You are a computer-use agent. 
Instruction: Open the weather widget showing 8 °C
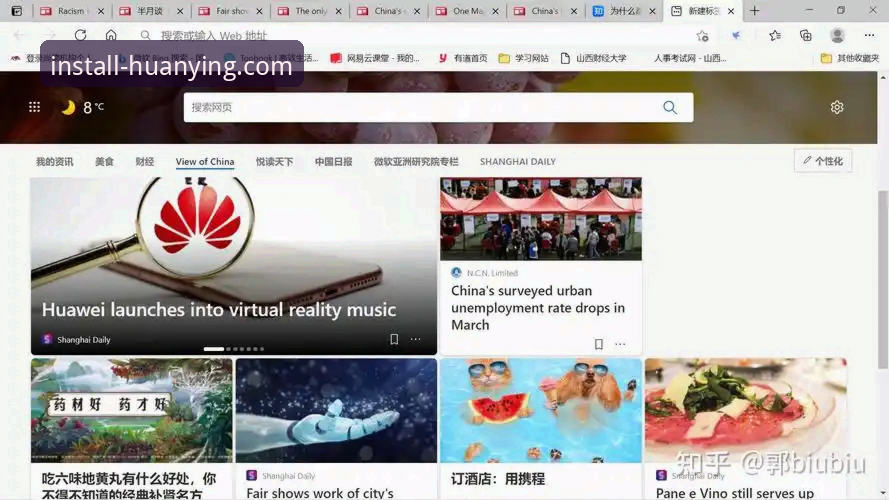click(x=83, y=107)
